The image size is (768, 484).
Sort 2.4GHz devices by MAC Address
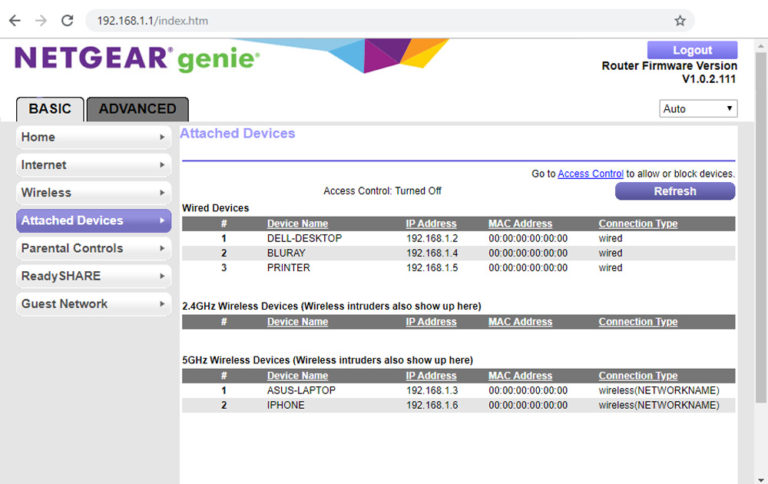520,322
